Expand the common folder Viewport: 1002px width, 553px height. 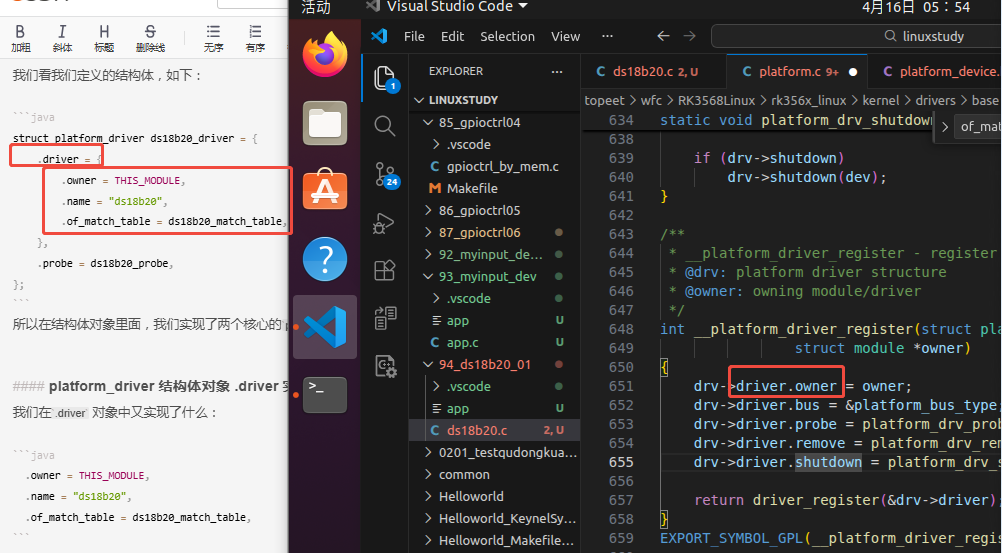(x=495, y=474)
